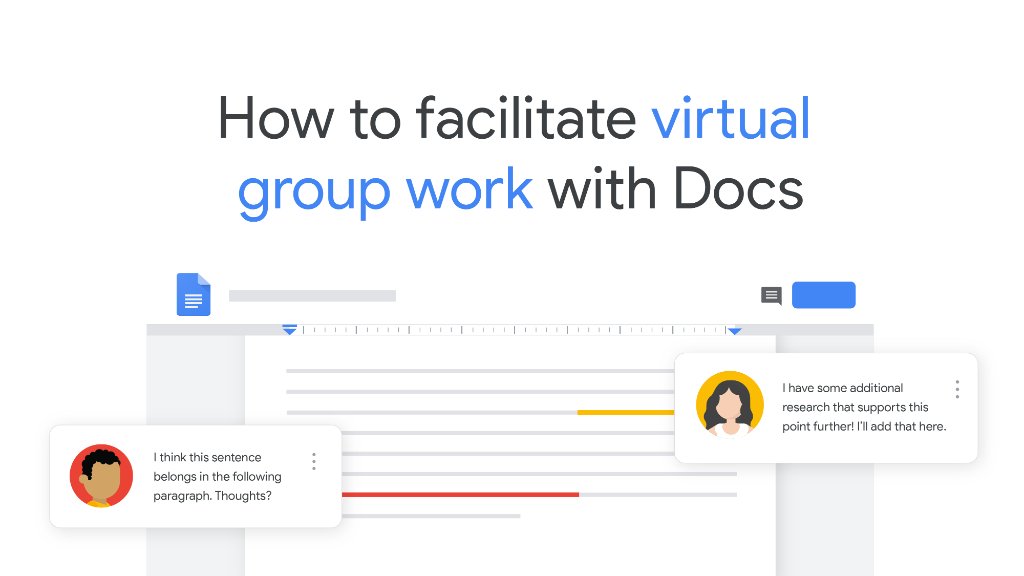Open the three-dot menu on the sentence comment
The image size is (1024, 576).
pyautogui.click(x=314, y=462)
